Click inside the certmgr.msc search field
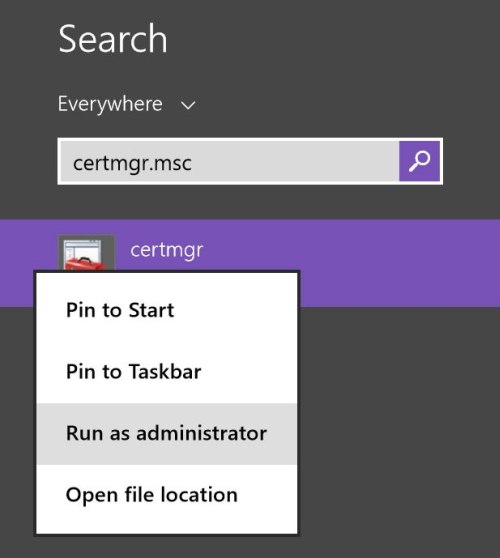 (230, 162)
